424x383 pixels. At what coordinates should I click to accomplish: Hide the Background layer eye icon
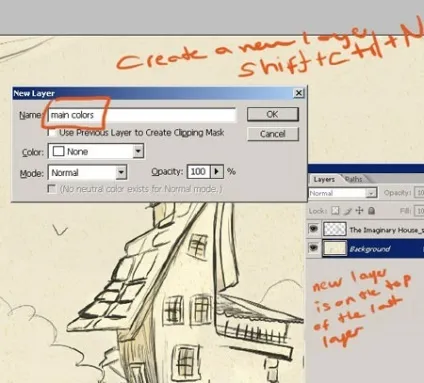tap(313, 248)
